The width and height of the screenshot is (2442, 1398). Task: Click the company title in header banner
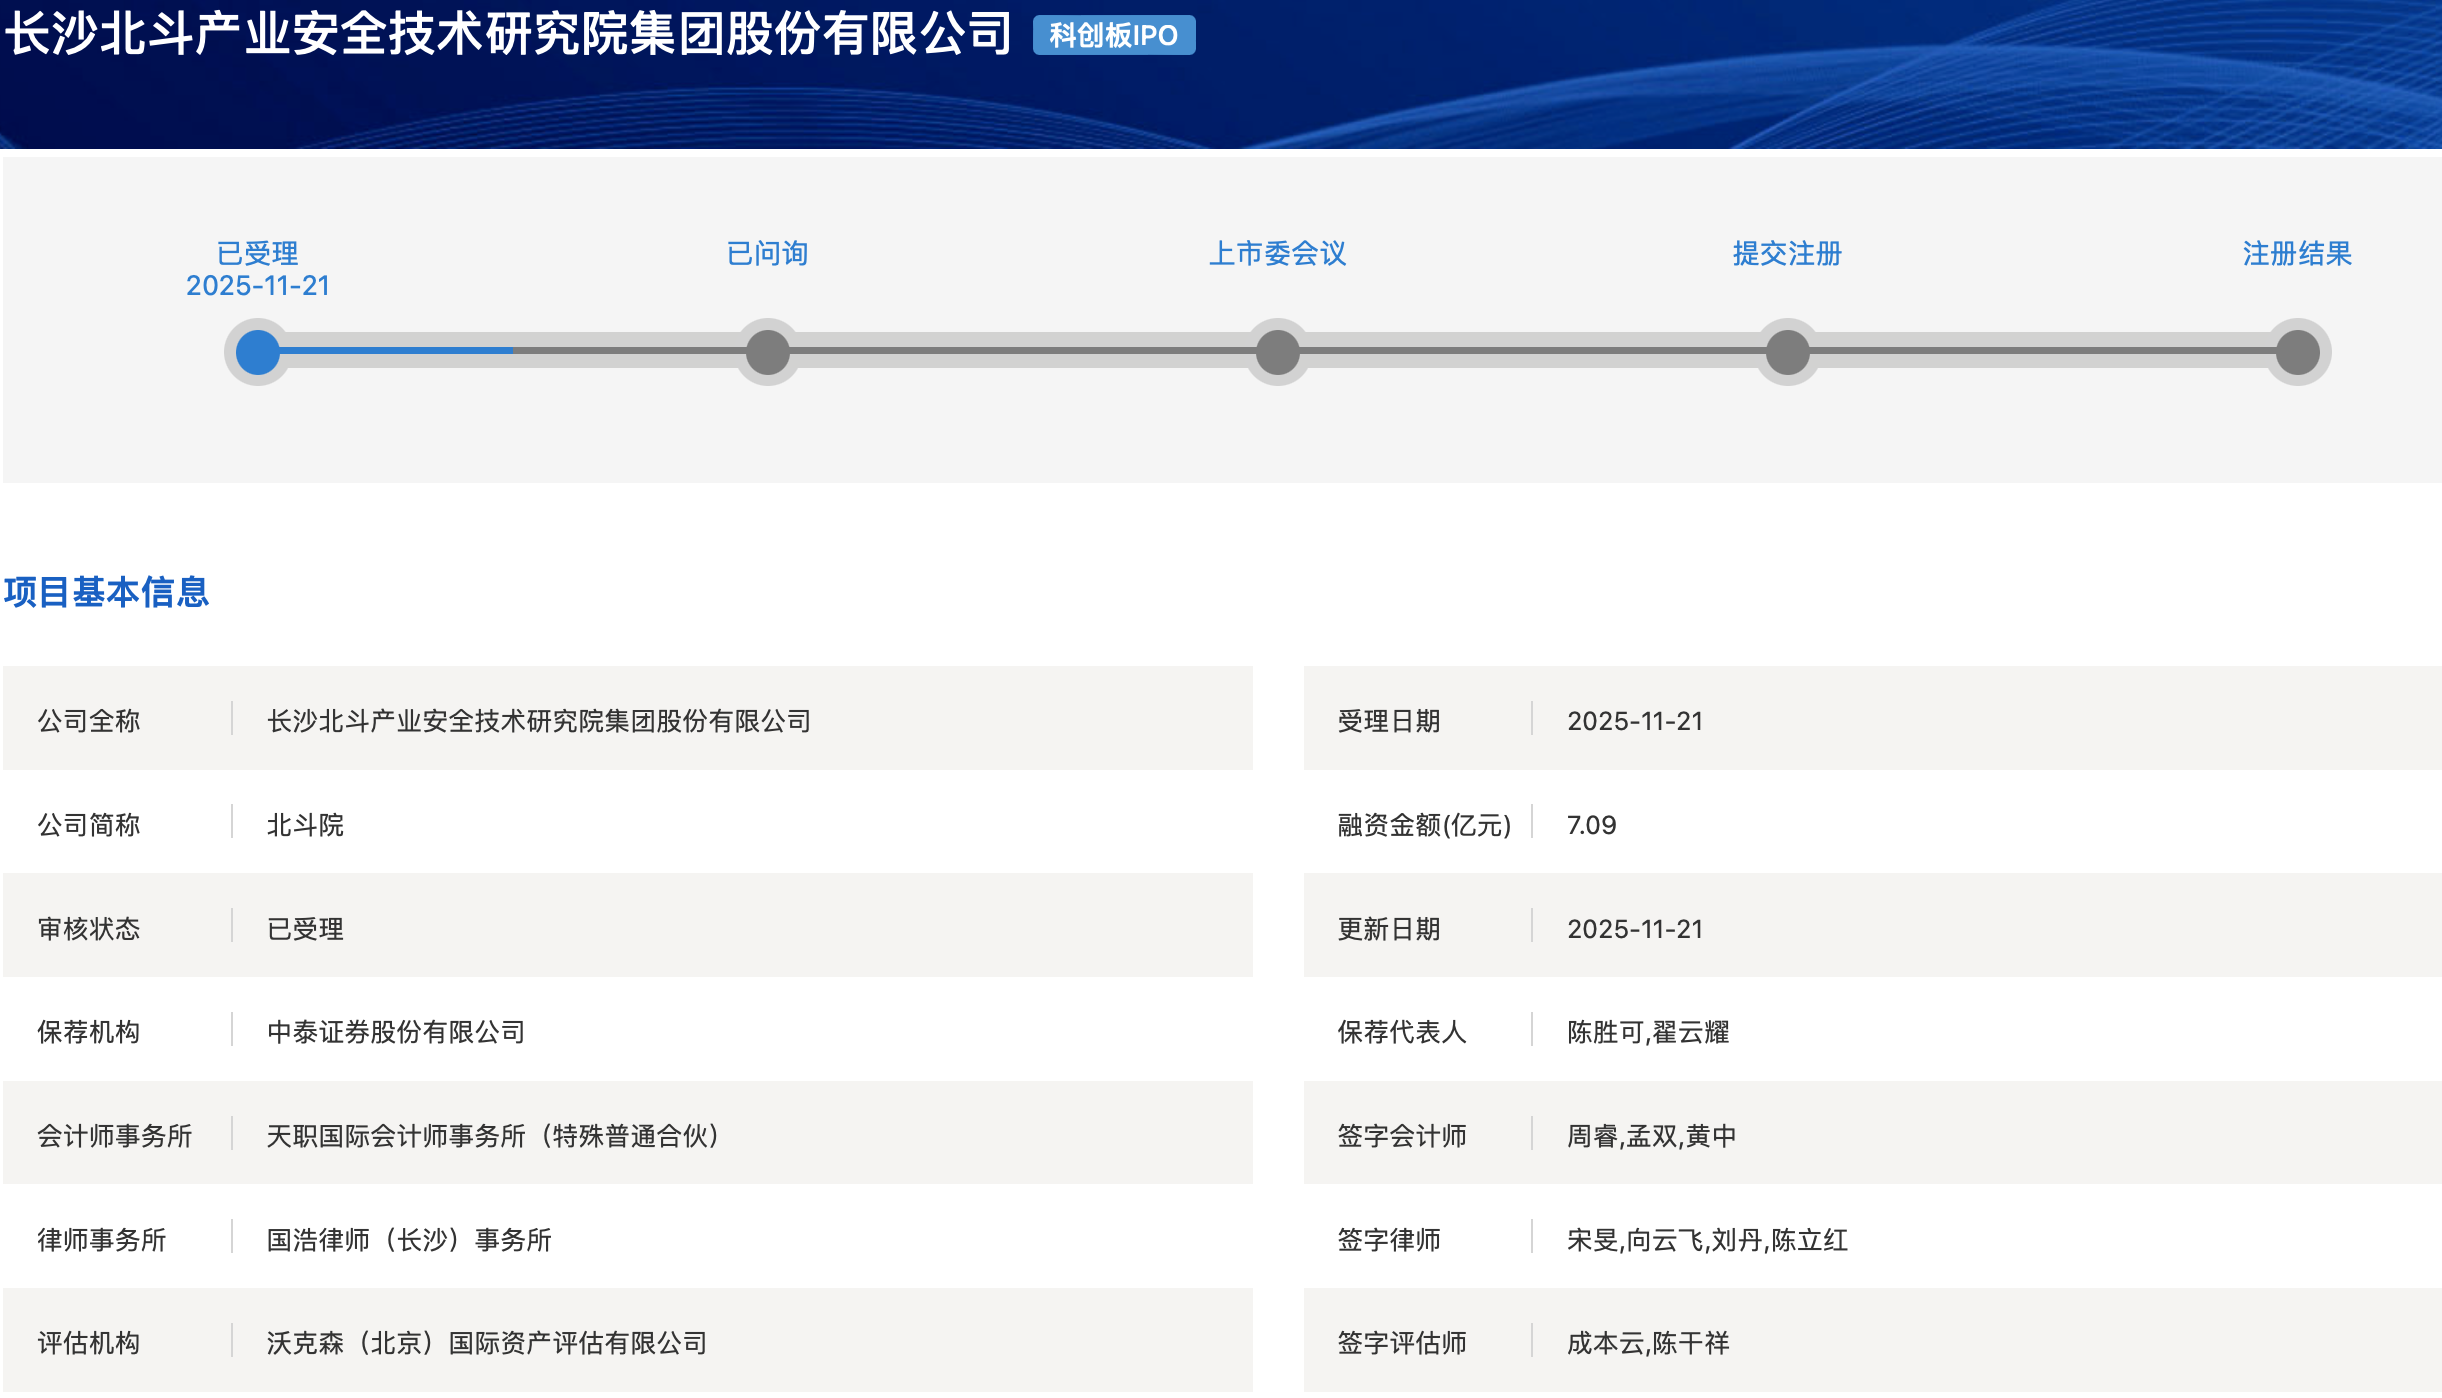pos(509,33)
